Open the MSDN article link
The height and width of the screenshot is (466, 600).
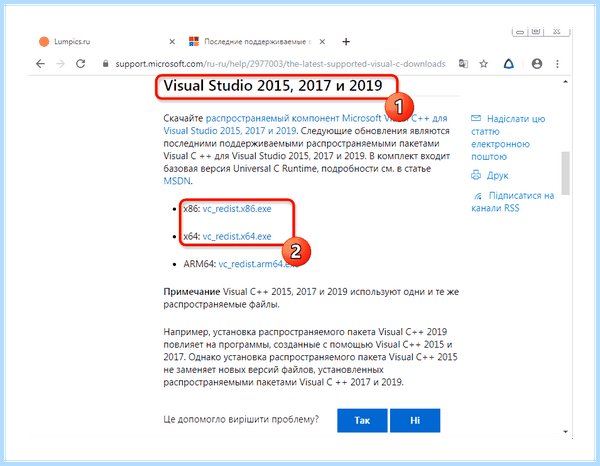point(177,181)
